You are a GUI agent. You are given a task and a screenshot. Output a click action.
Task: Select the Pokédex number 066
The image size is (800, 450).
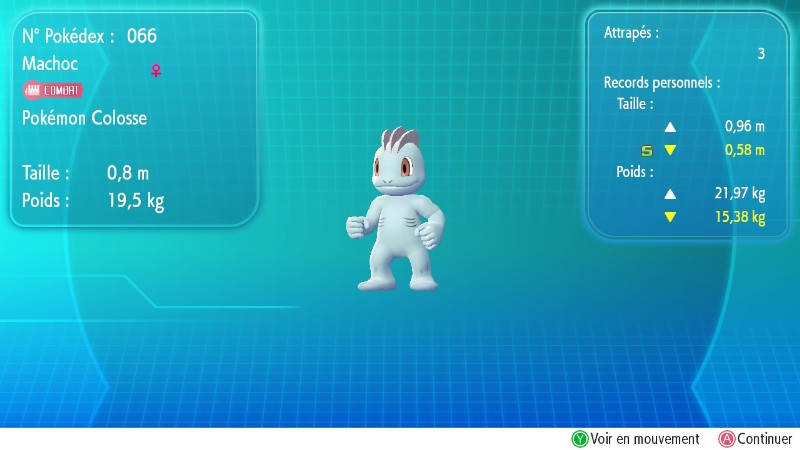[x=142, y=37]
